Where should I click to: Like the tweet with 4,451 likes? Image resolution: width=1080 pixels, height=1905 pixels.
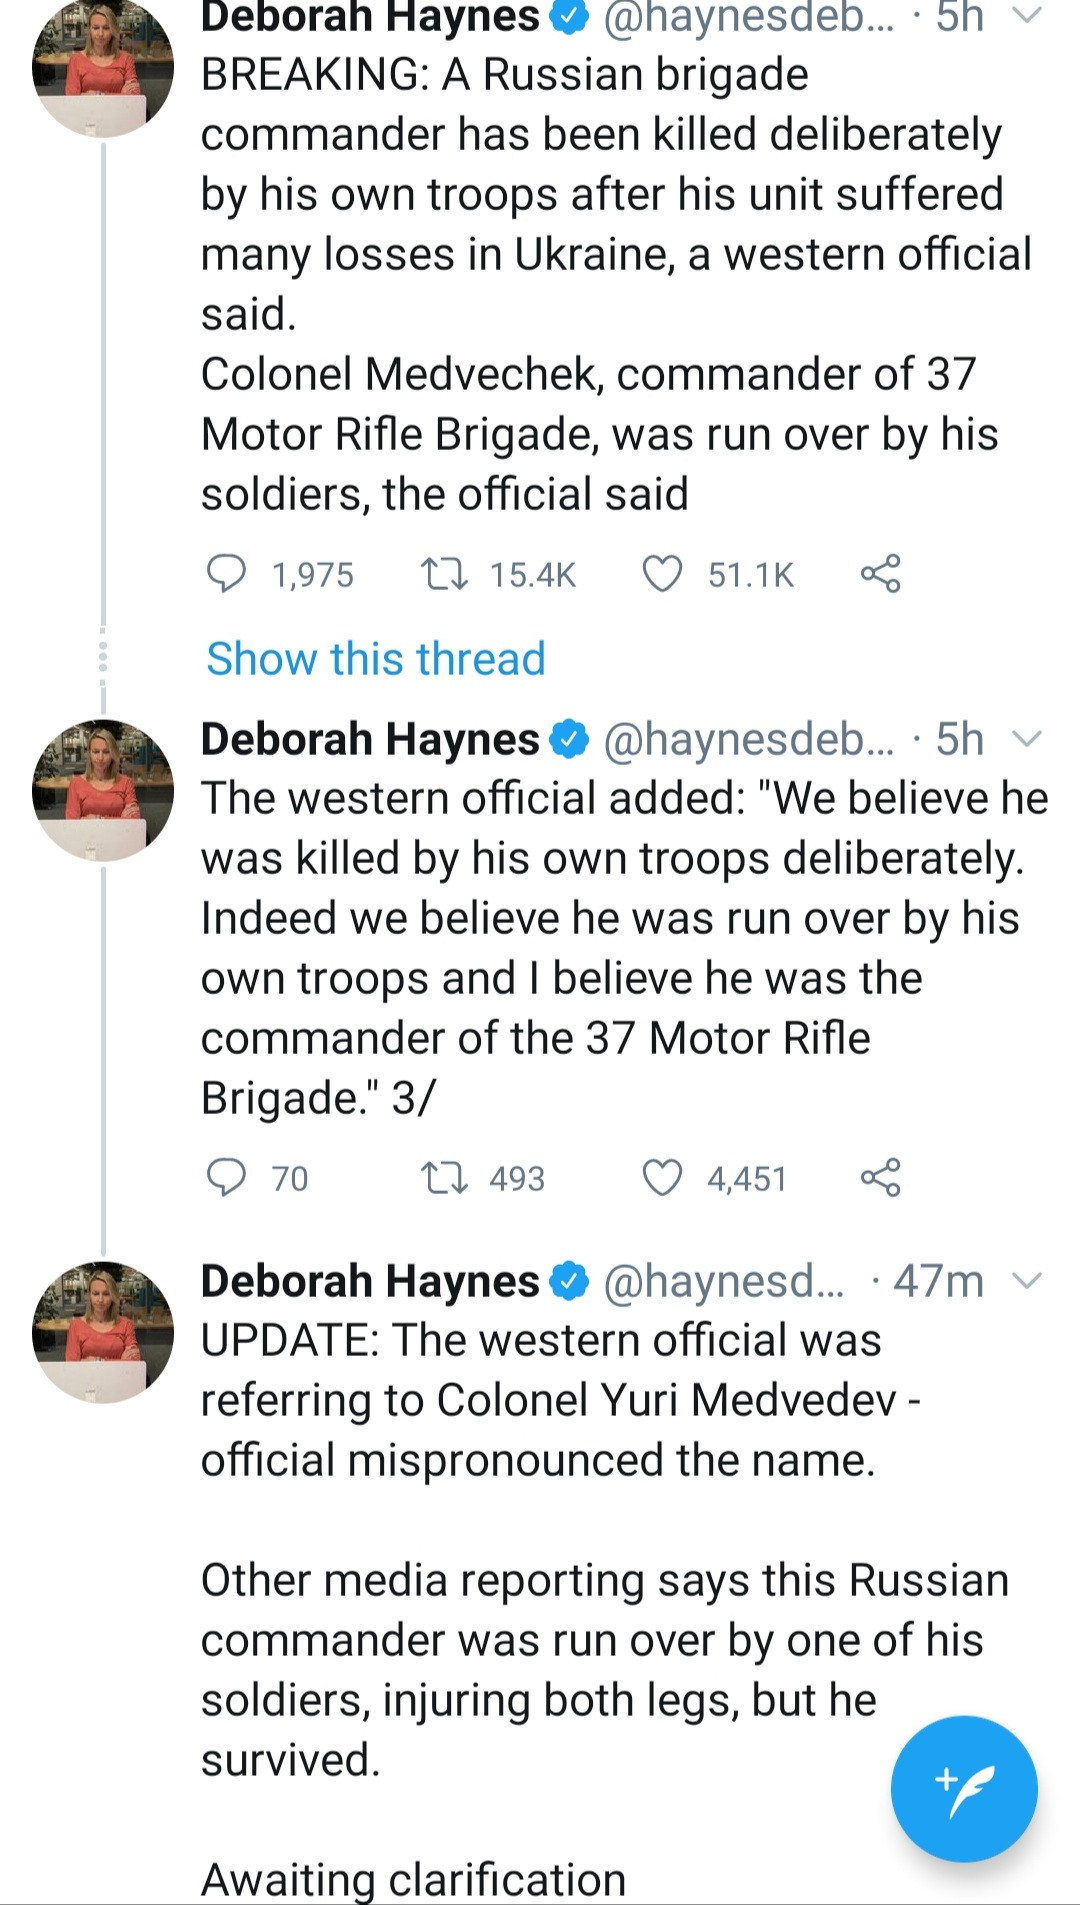[662, 1178]
